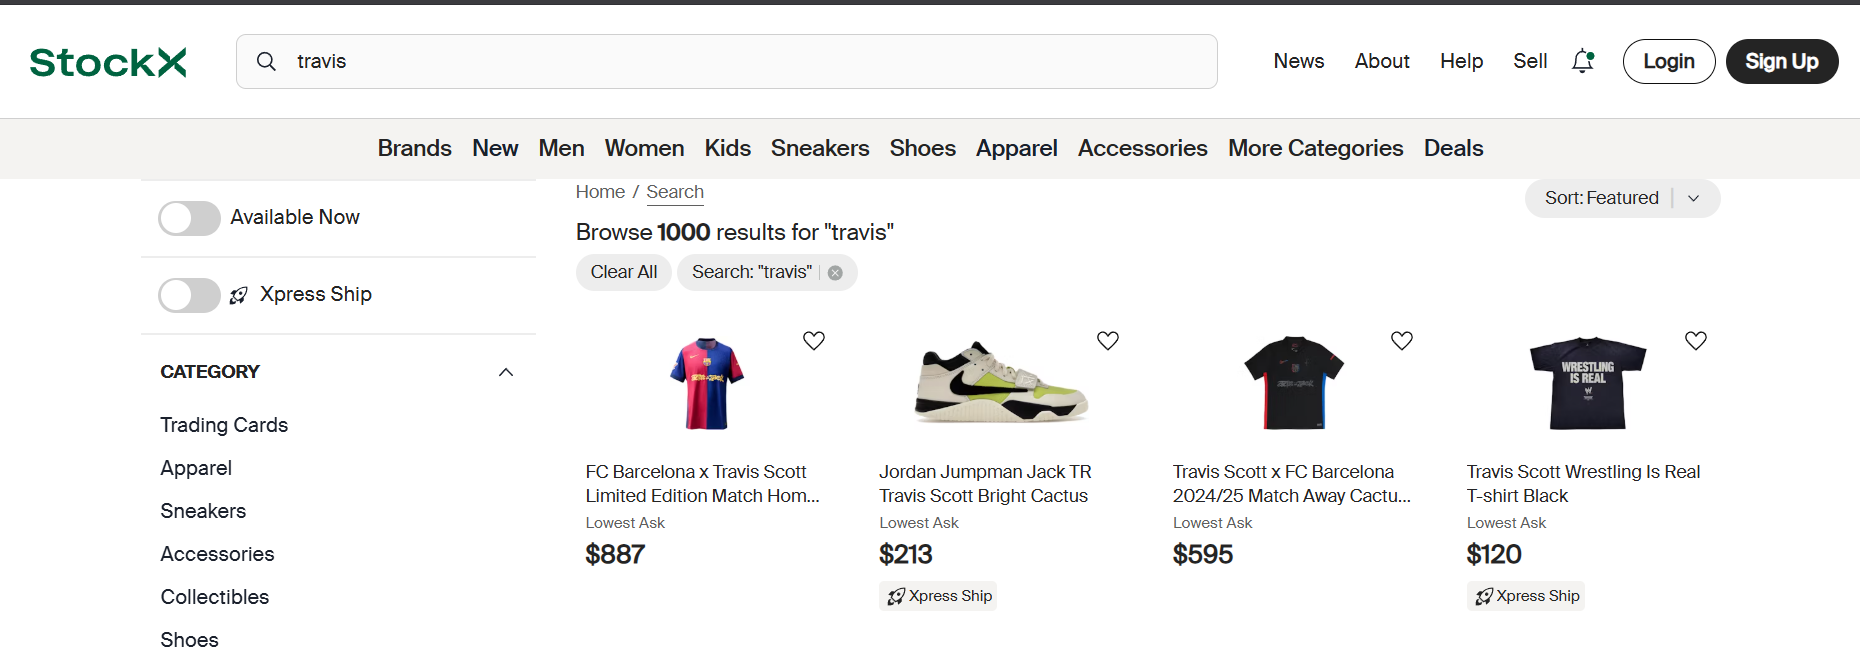The image size is (1860, 652).
Task: Open notifications via the bell icon
Action: (1582, 61)
